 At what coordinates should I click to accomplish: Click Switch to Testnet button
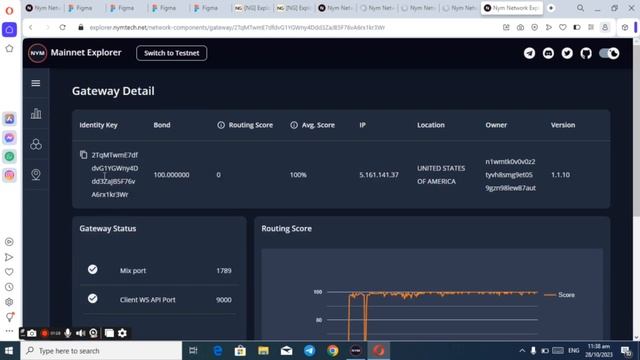point(171,53)
